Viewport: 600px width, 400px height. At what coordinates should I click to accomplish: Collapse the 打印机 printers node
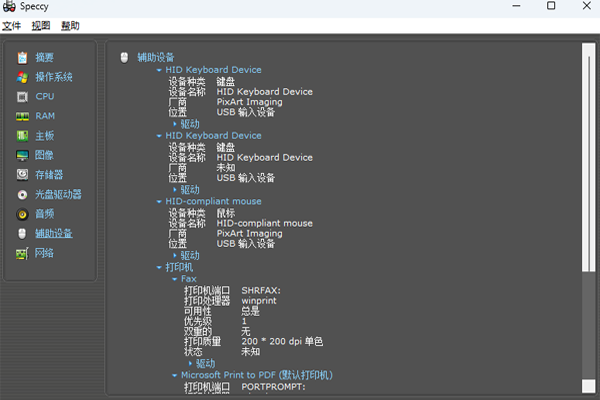point(159,268)
